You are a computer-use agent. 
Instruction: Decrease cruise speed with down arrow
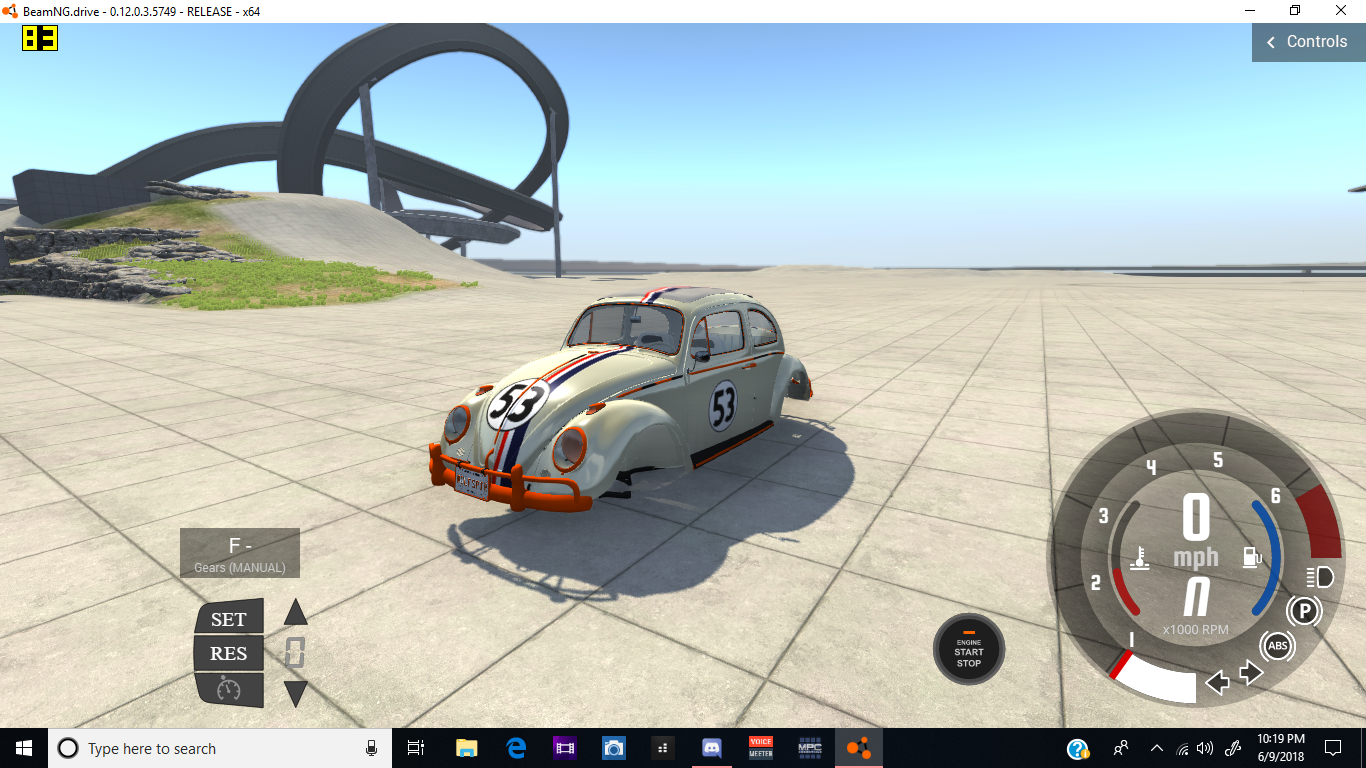295,693
